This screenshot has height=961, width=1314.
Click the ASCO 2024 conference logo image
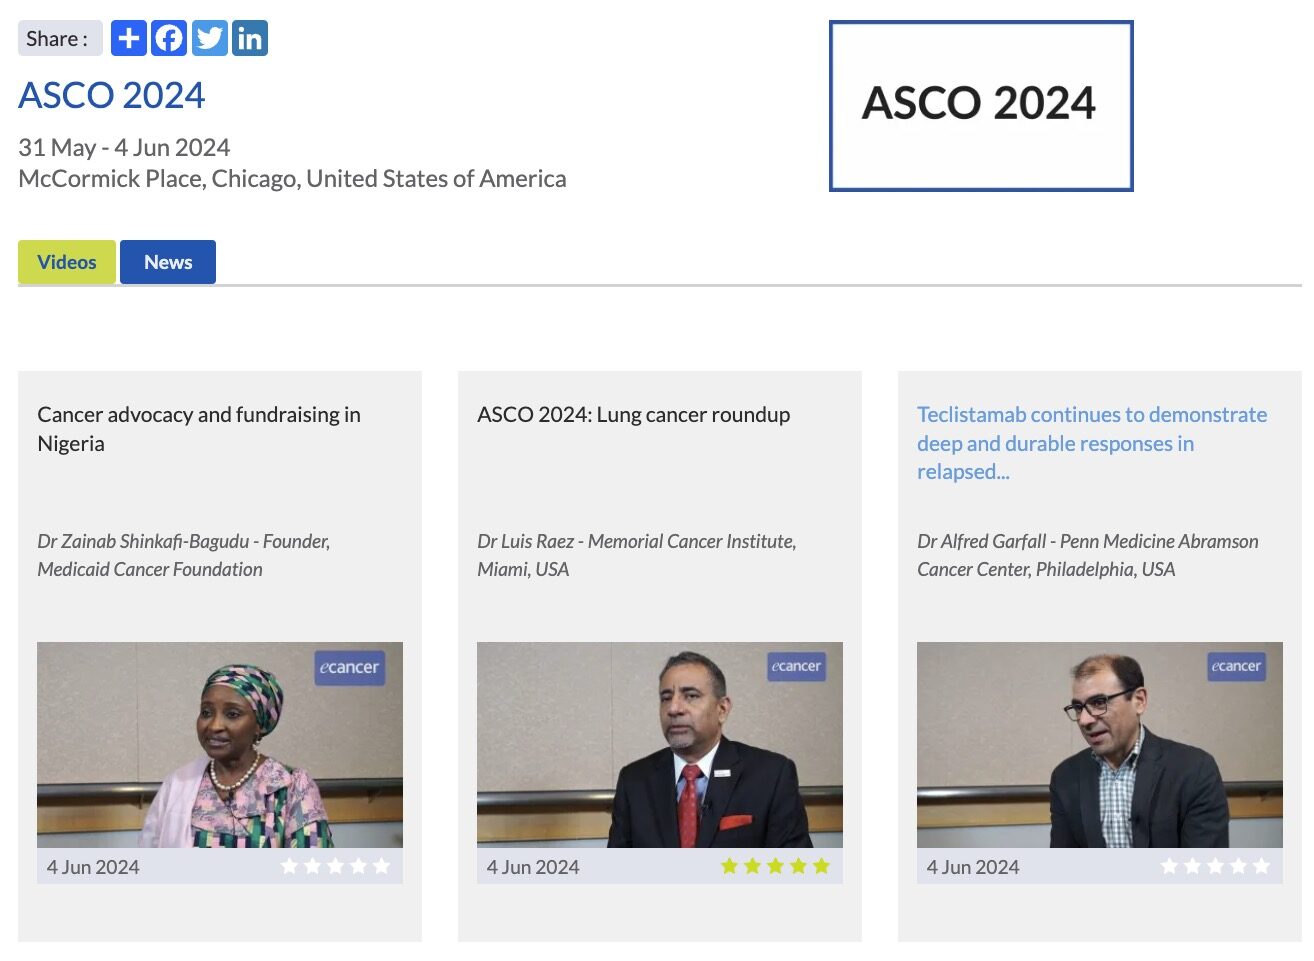point(981,106)
